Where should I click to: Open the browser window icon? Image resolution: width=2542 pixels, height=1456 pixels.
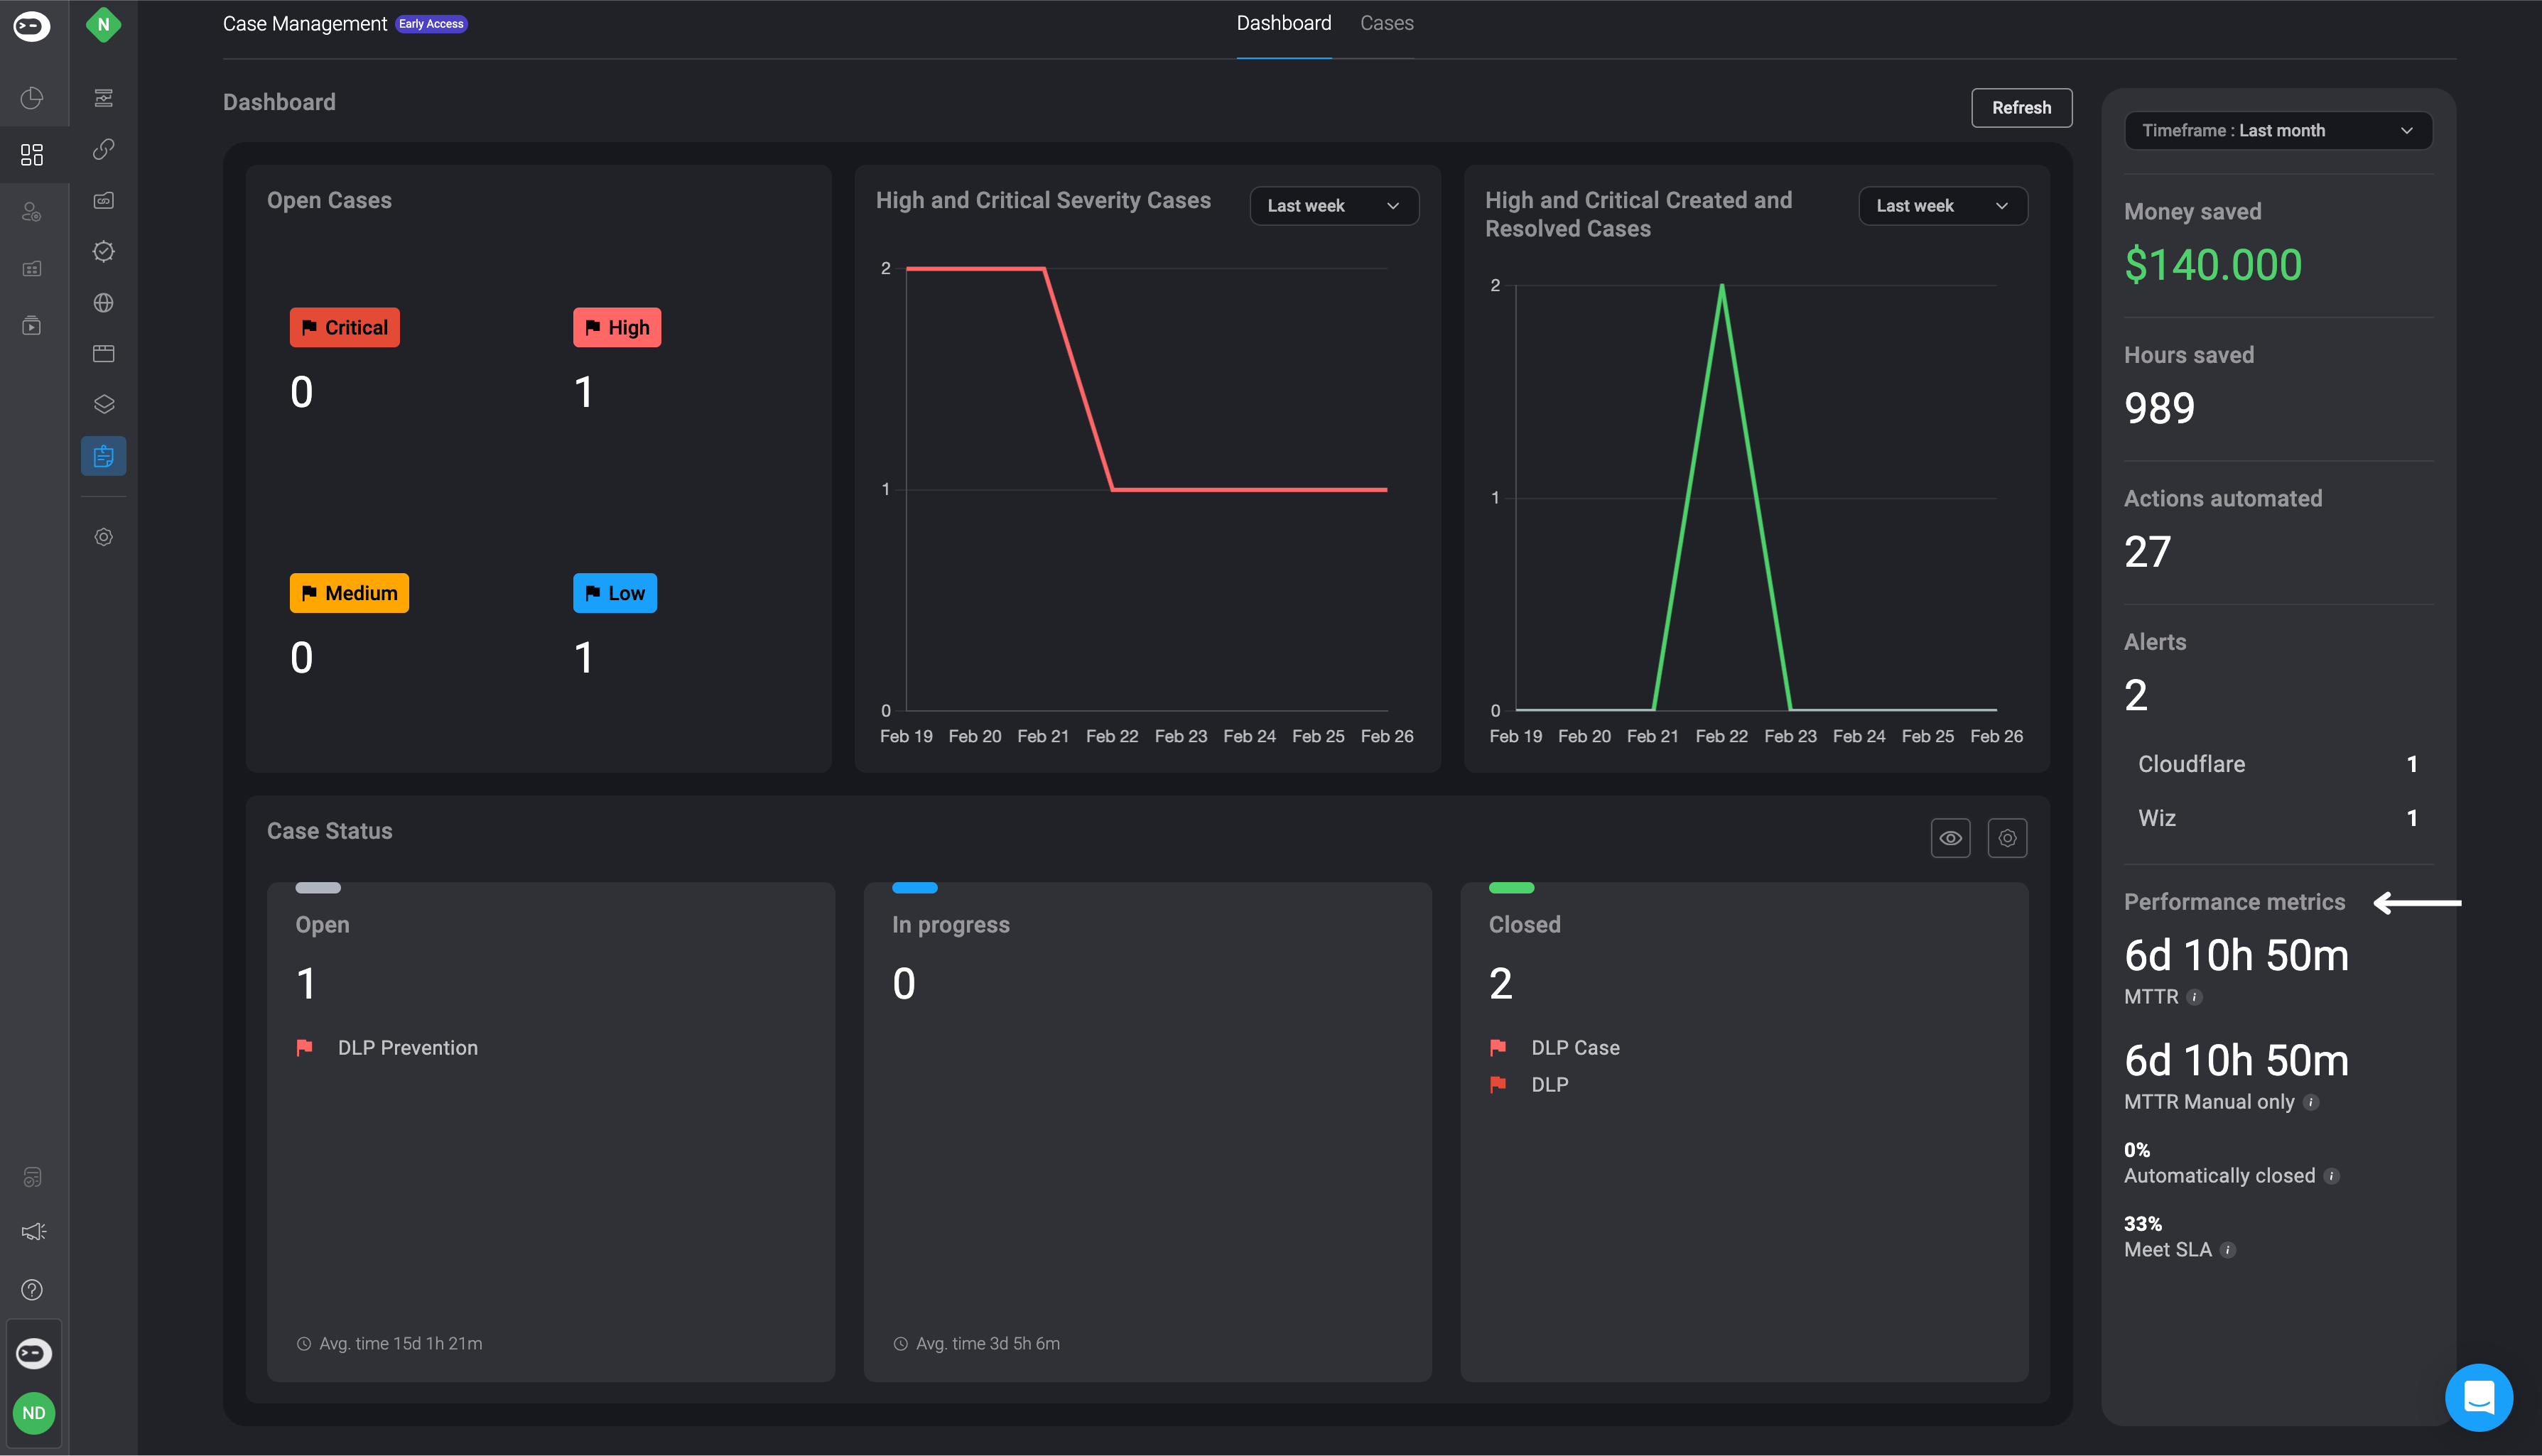coord(103,353)
